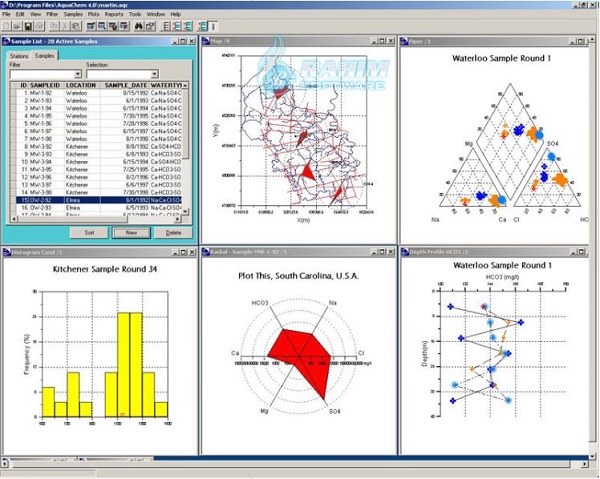
Task: Click the New file toolbar icon
Action: tap(7, 26)
